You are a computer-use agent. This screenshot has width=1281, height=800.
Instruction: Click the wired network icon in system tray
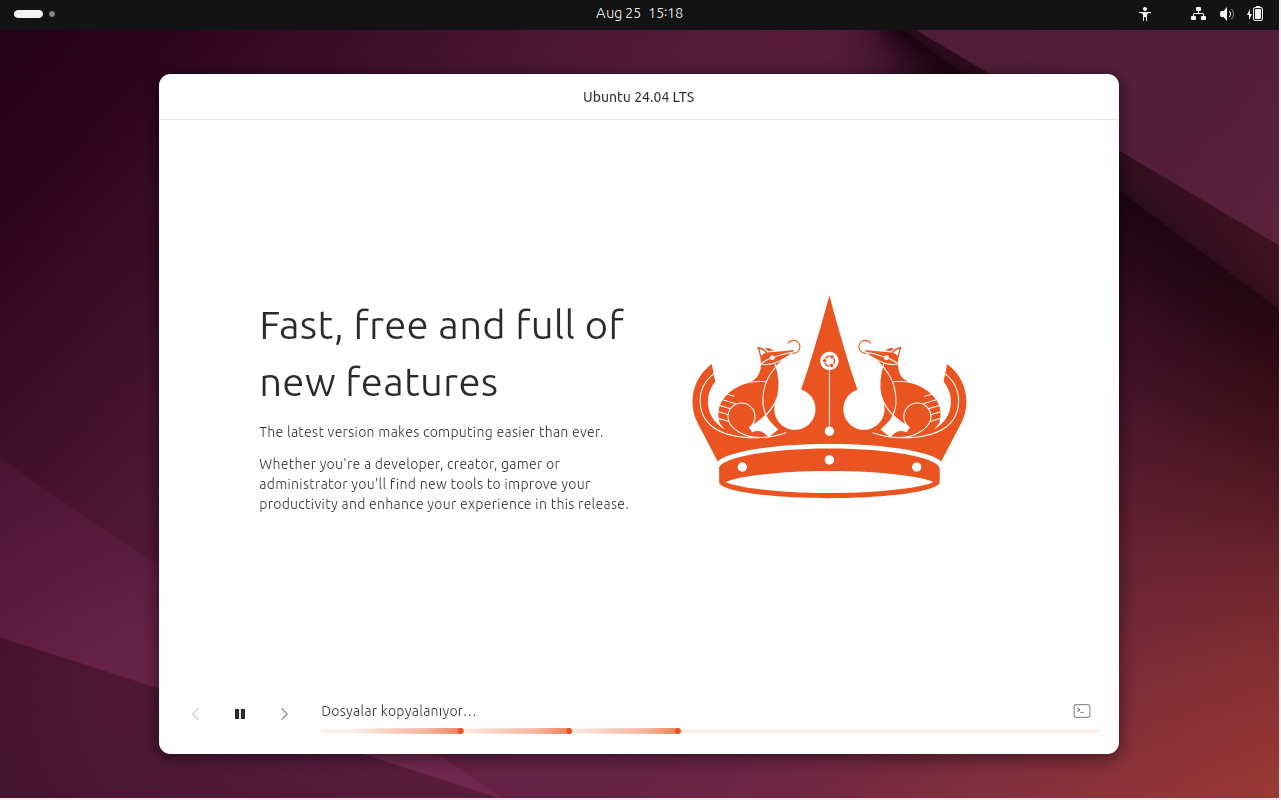point(1198,14)
